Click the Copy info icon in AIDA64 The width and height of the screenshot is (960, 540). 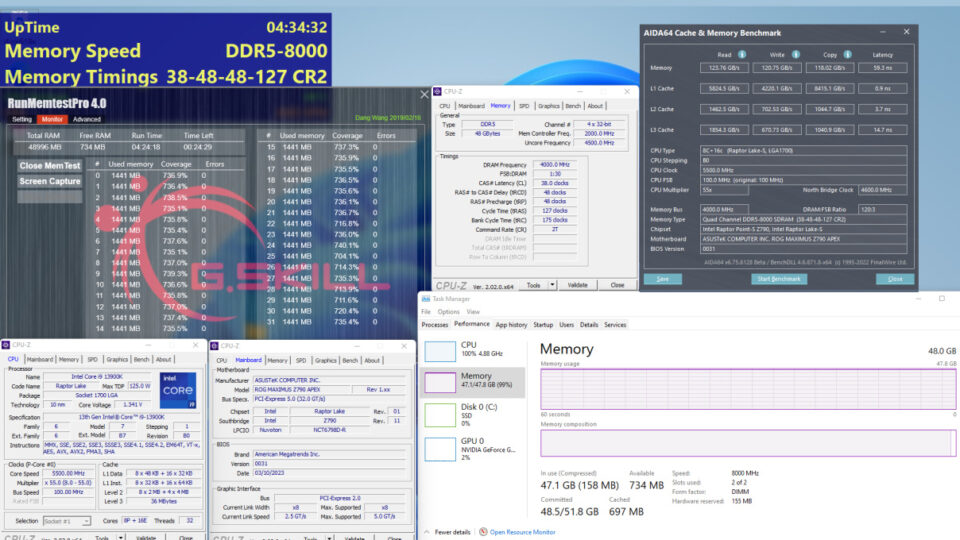pyautogui.click(x=848, y=55)
